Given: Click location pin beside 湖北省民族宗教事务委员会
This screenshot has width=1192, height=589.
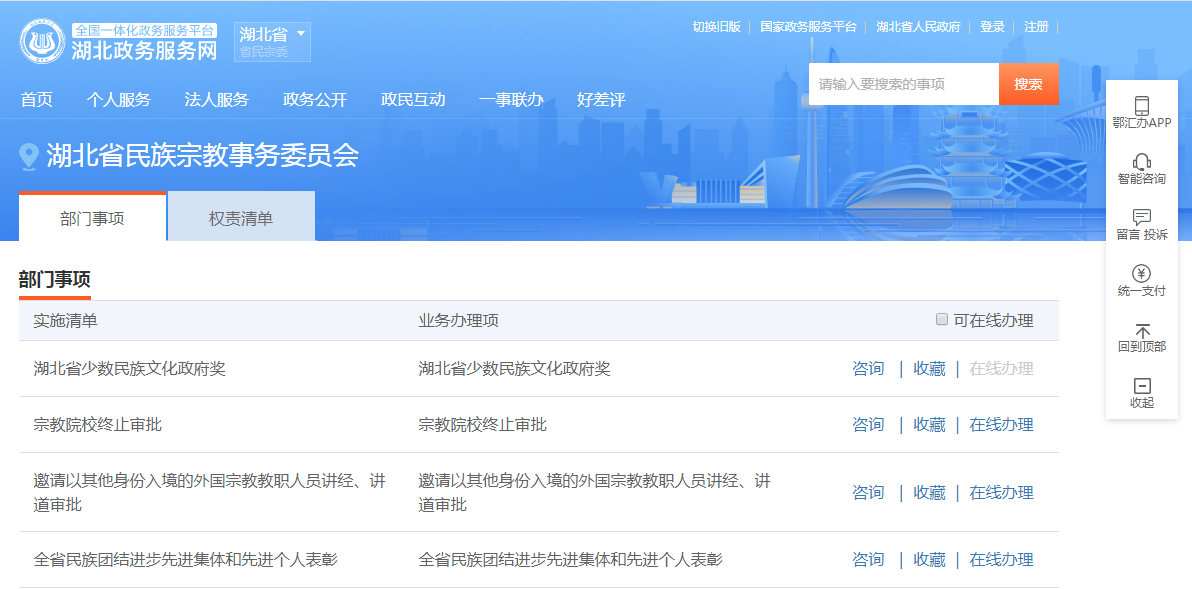Looking at the screenshot, I should 29,156.
